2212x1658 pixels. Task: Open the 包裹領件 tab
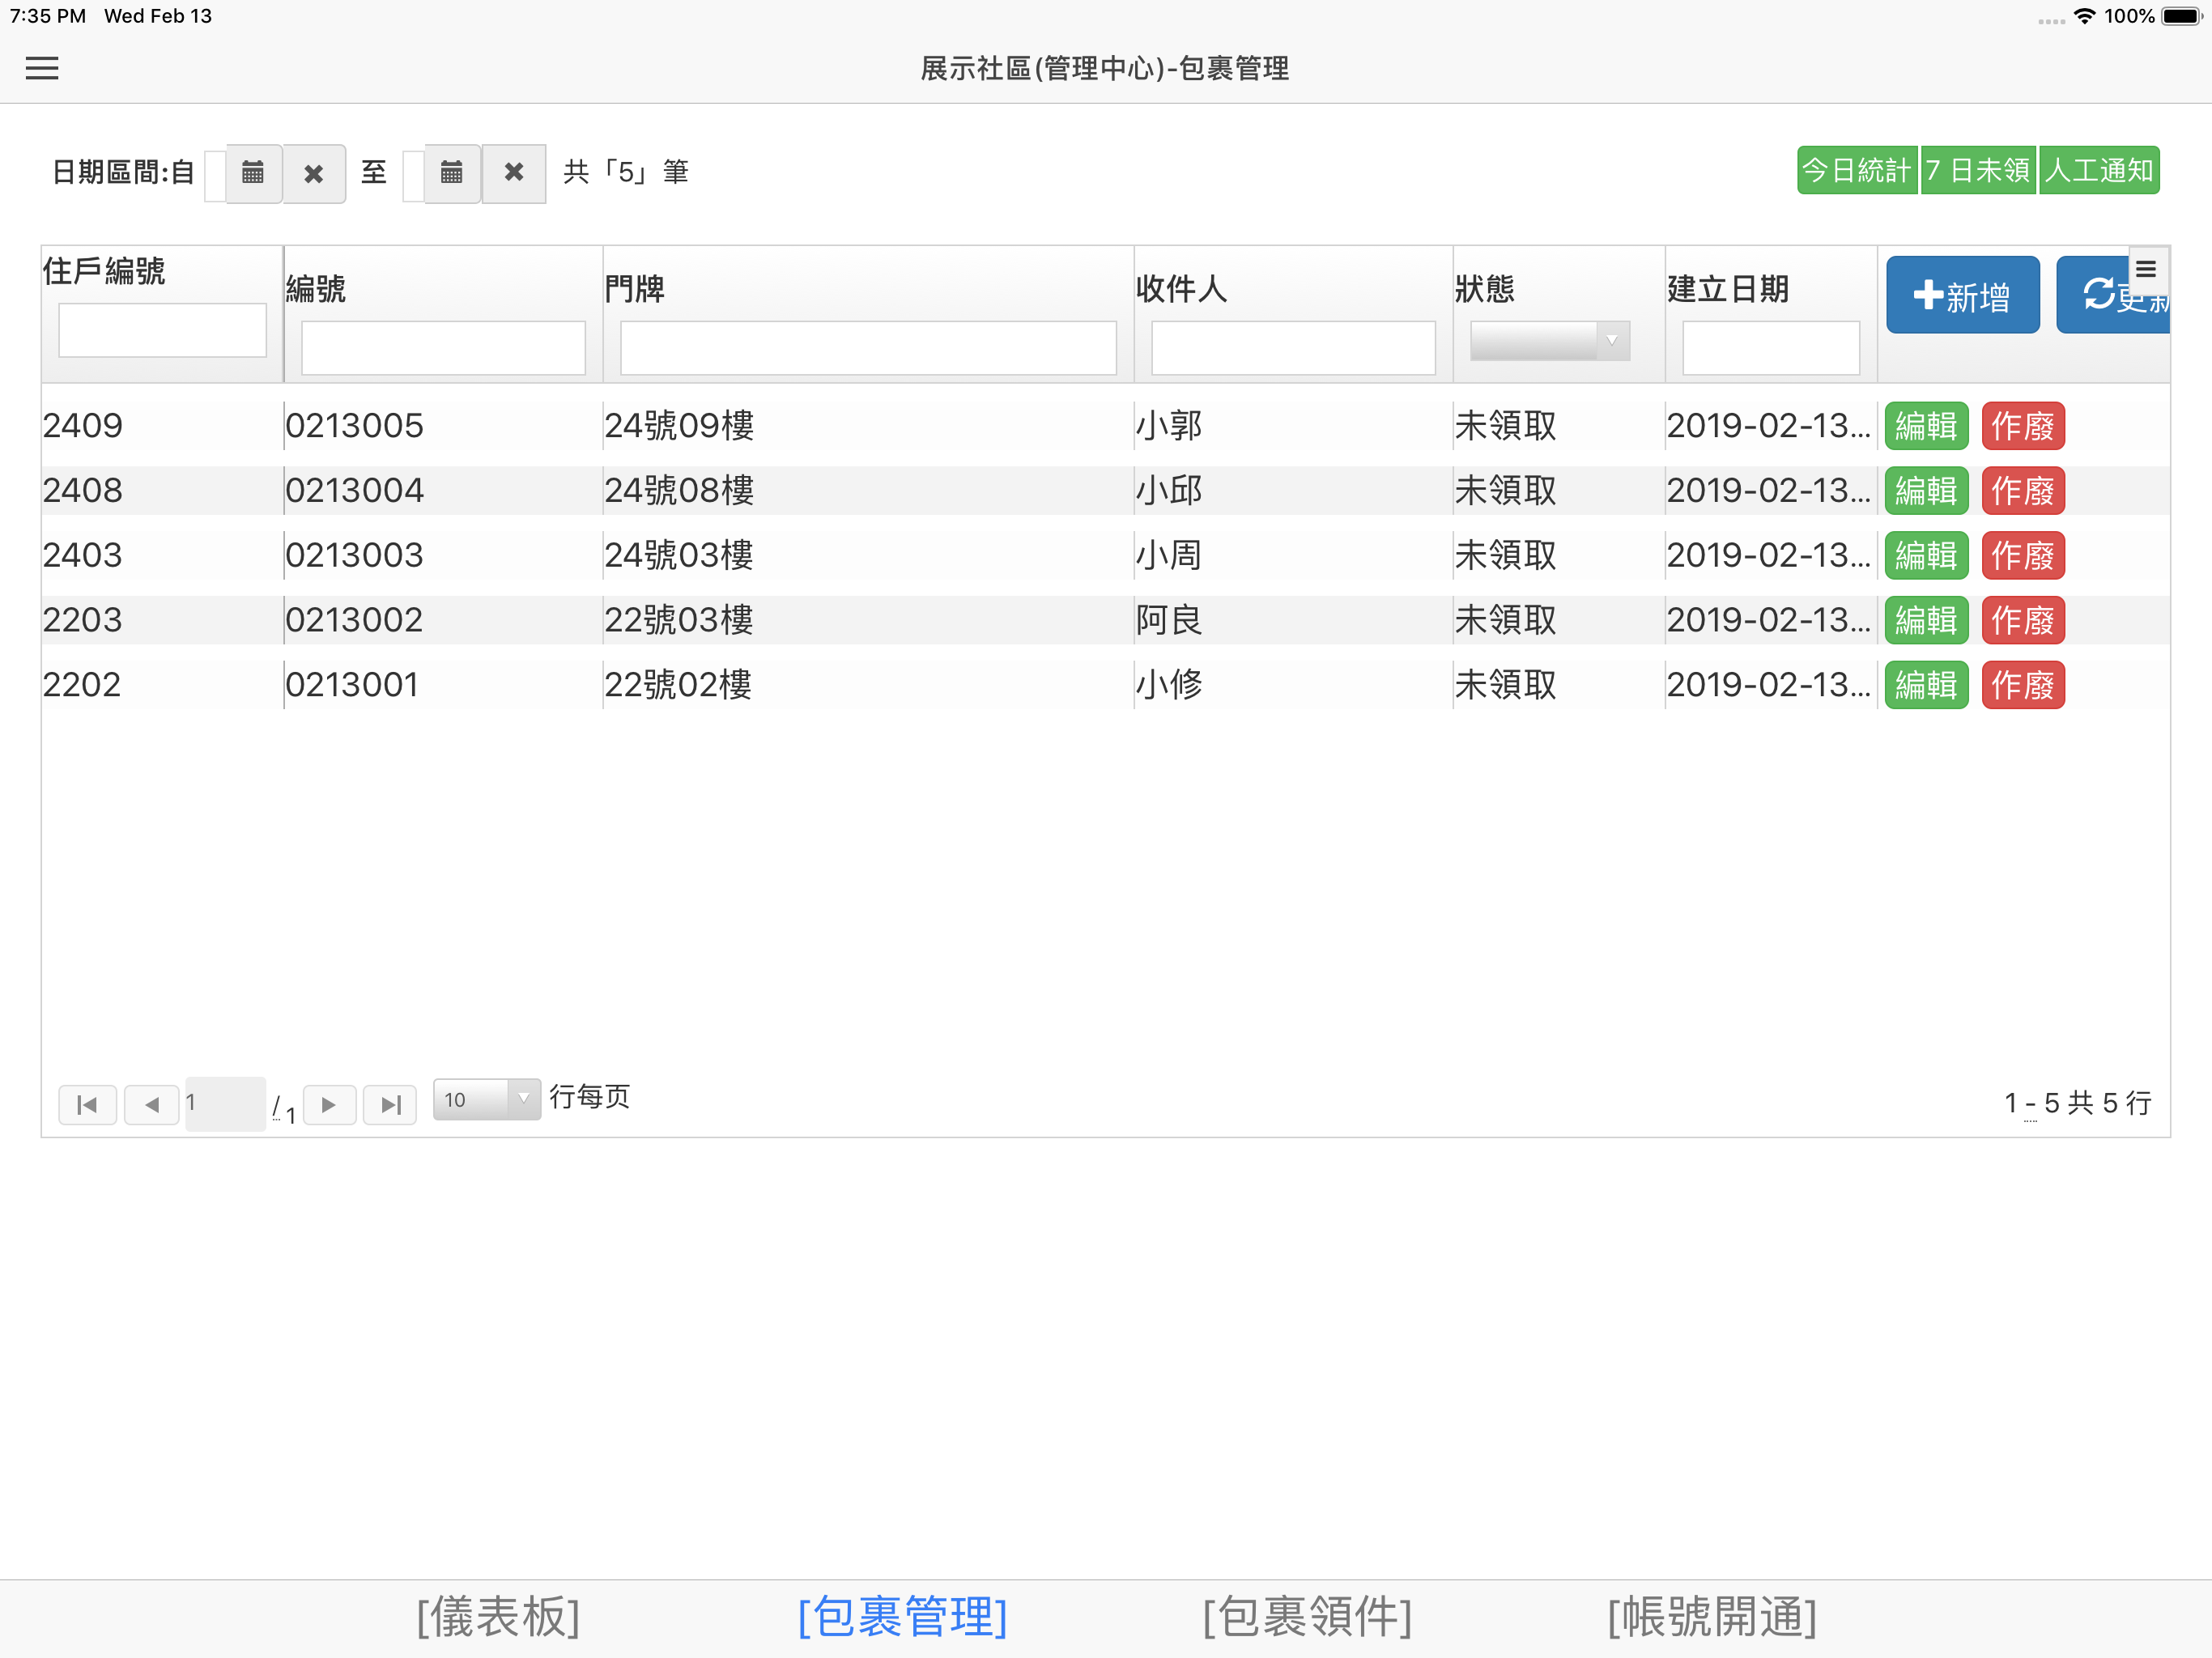(1307, 1616)
